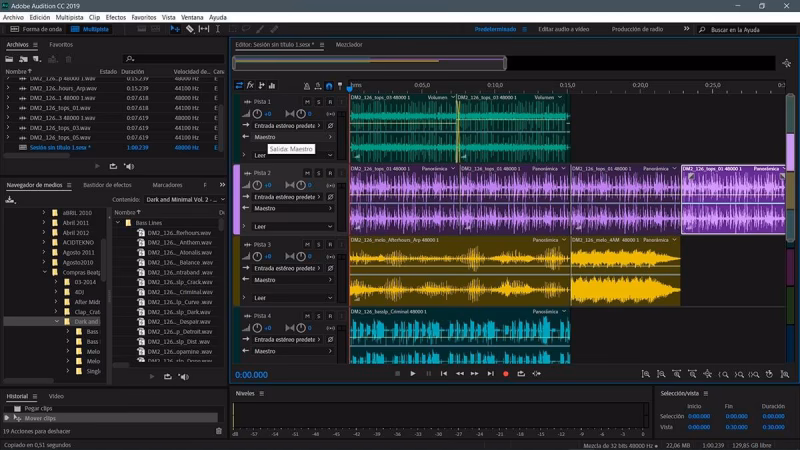The image size is (800, 450).
Task: Switch to Bastidor de efectos tab
Action: click(x=108, y=185)
